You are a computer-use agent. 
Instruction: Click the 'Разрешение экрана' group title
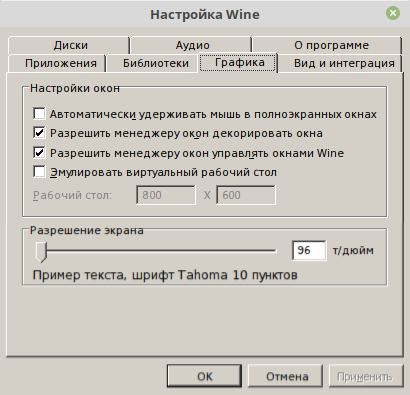87,230
